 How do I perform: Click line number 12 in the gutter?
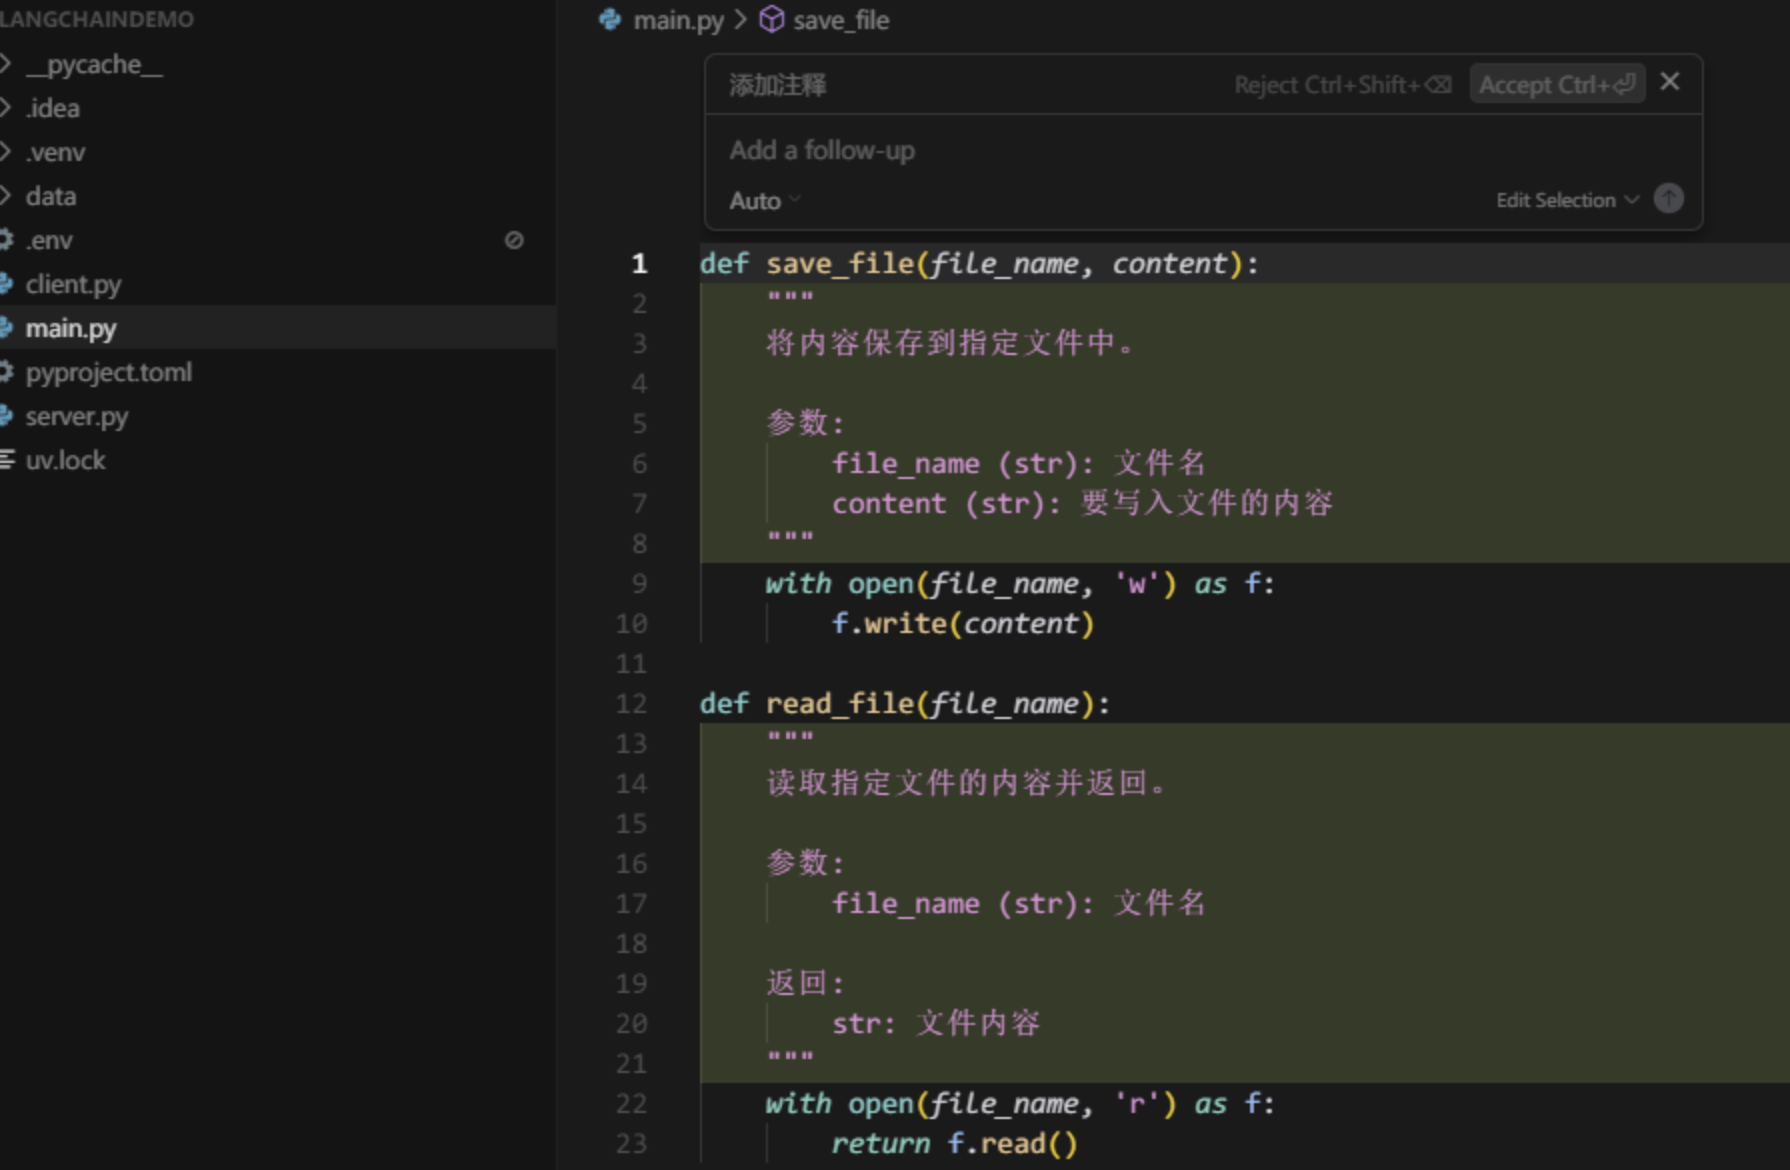click(x=632, y=704)
